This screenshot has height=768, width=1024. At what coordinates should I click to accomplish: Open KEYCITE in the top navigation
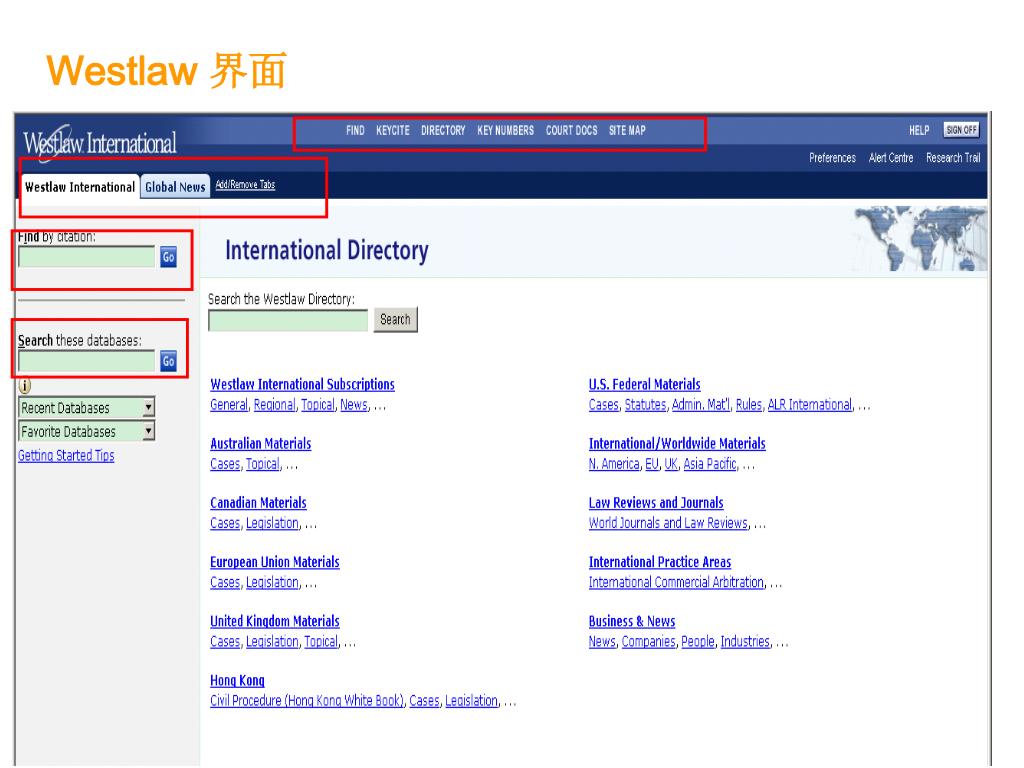[x=392, y=131]
